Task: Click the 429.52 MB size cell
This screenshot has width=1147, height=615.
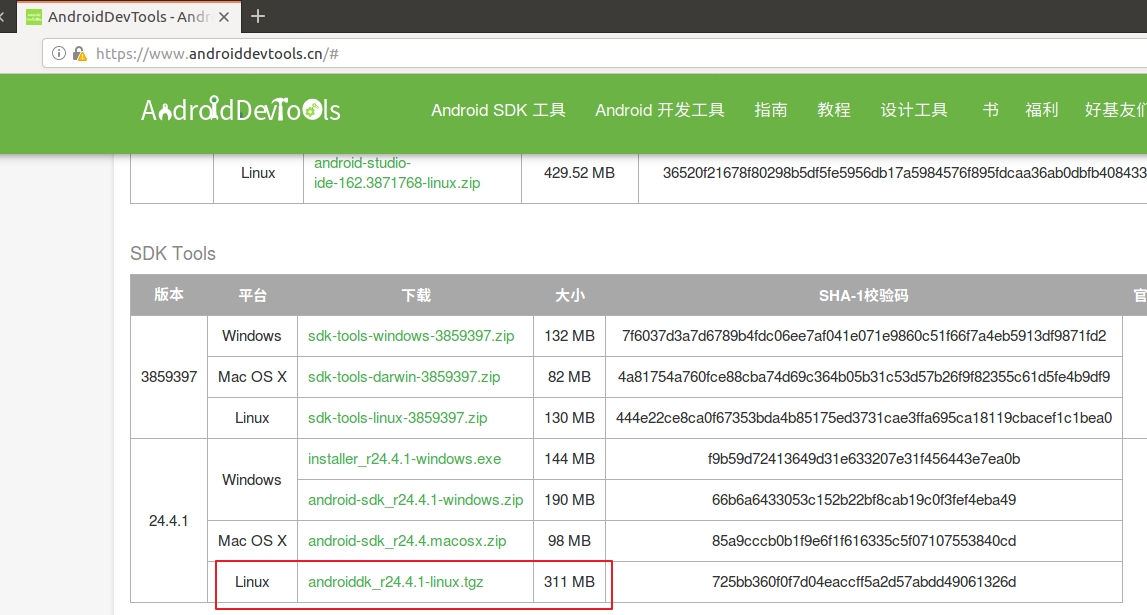Action: 579,173
